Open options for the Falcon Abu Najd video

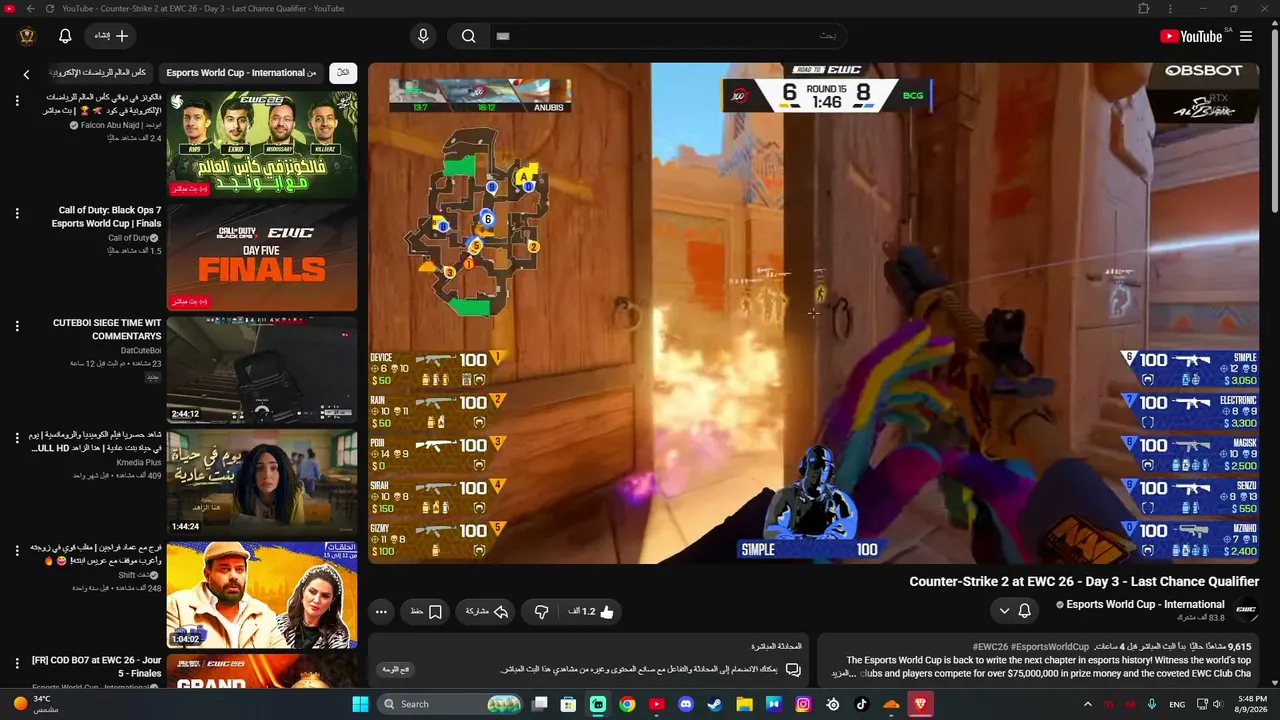coord(17,101)
